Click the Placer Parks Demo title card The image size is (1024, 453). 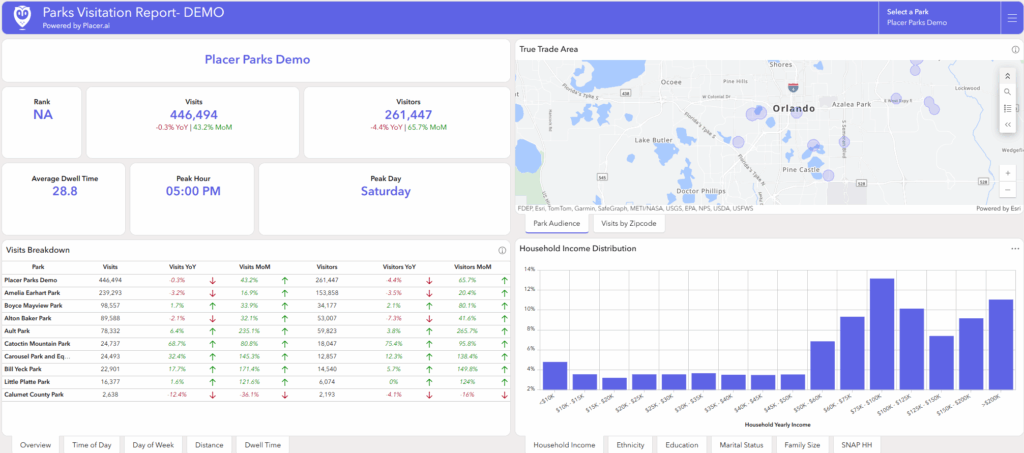coord(256,60)
